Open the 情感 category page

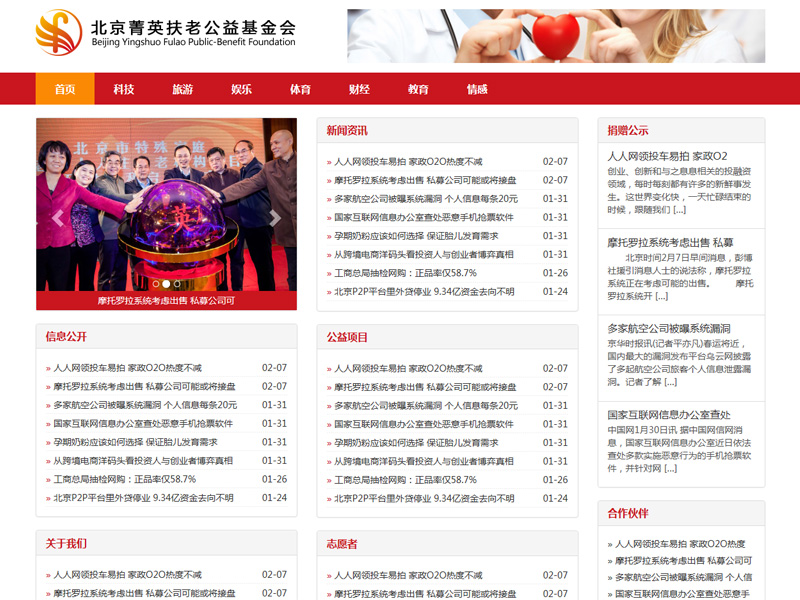click(476, 89)
